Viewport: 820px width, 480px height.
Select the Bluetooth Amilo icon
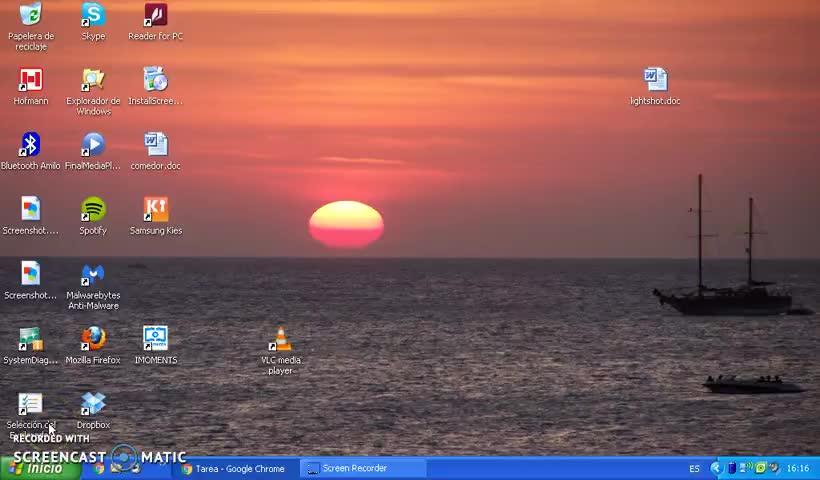point(31,146)
